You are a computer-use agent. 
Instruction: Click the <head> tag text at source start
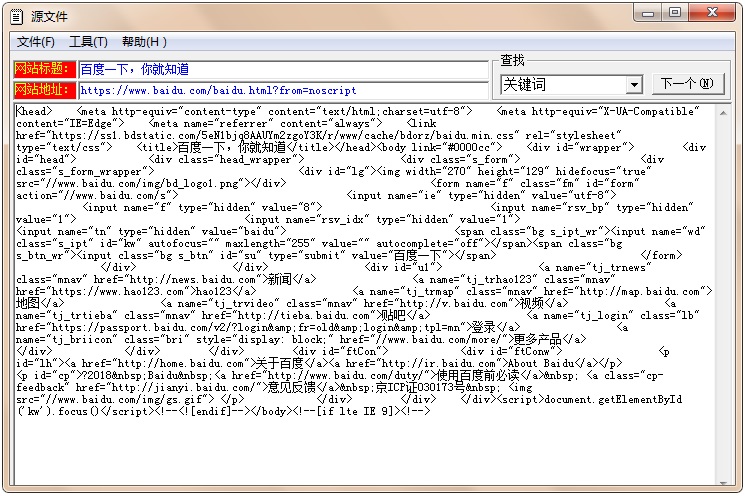click(x=34, y=112)
